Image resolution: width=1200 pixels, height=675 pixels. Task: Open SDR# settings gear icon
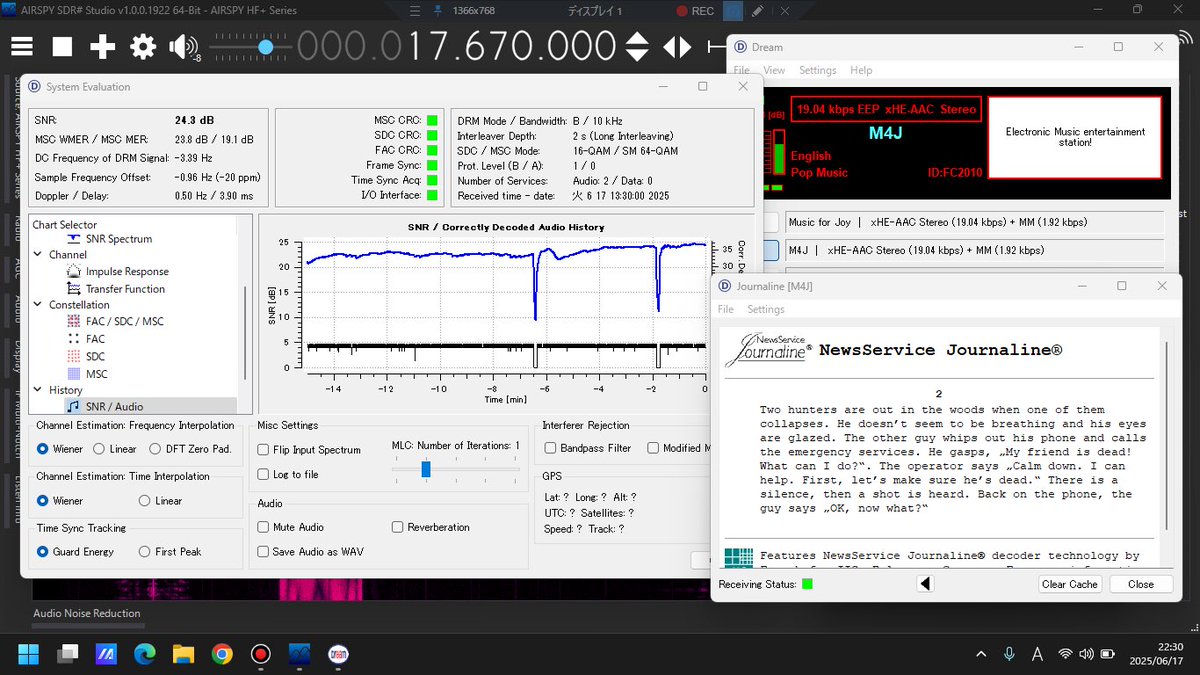143,46
